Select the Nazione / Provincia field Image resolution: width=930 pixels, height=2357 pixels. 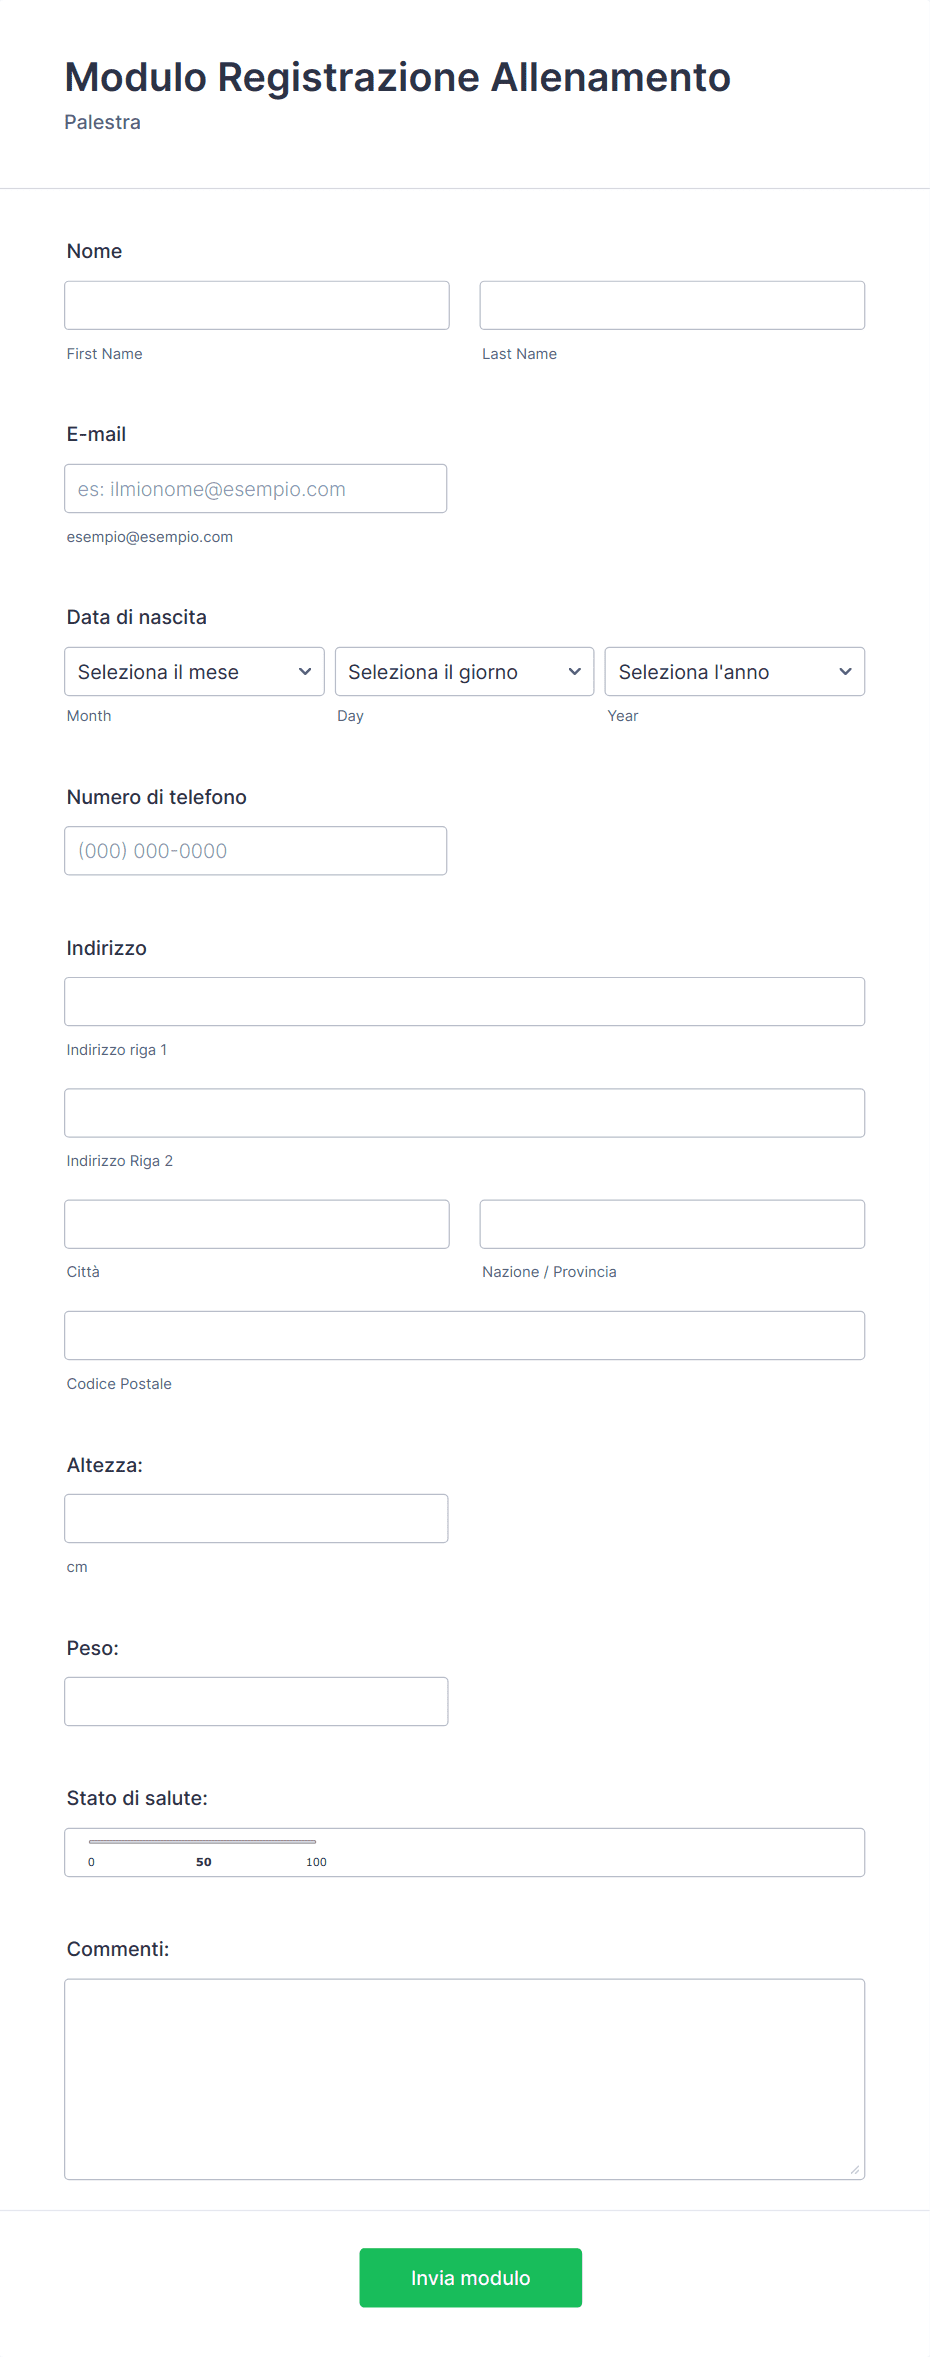[672, 1224]
